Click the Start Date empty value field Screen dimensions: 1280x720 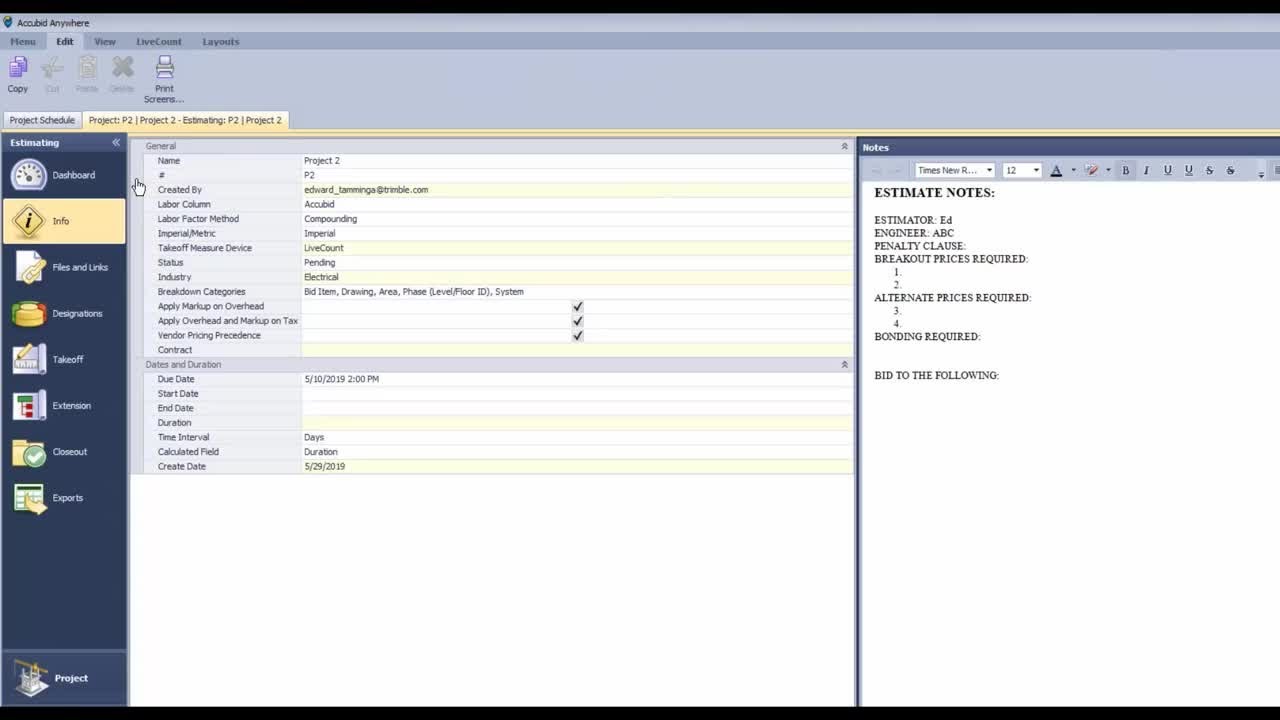coord(576,394)
